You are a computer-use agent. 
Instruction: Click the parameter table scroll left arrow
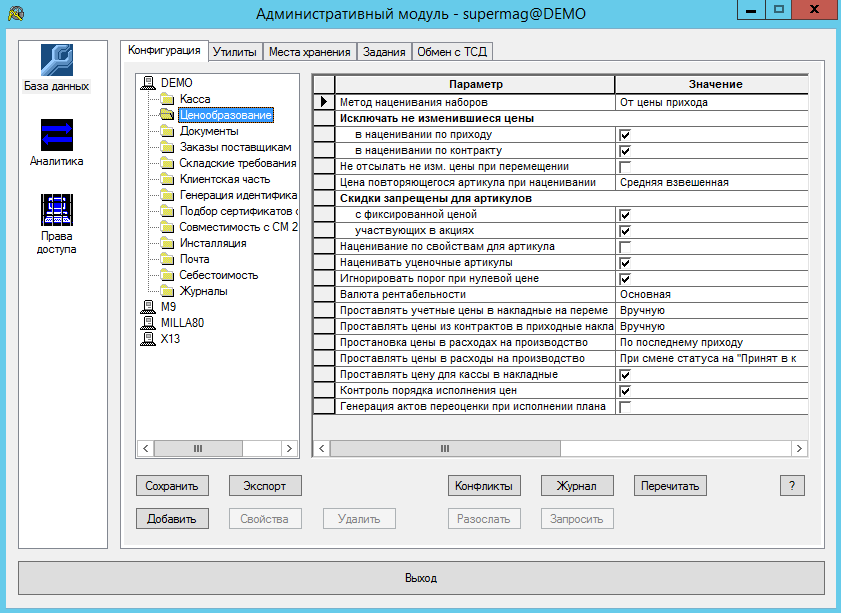321,448
